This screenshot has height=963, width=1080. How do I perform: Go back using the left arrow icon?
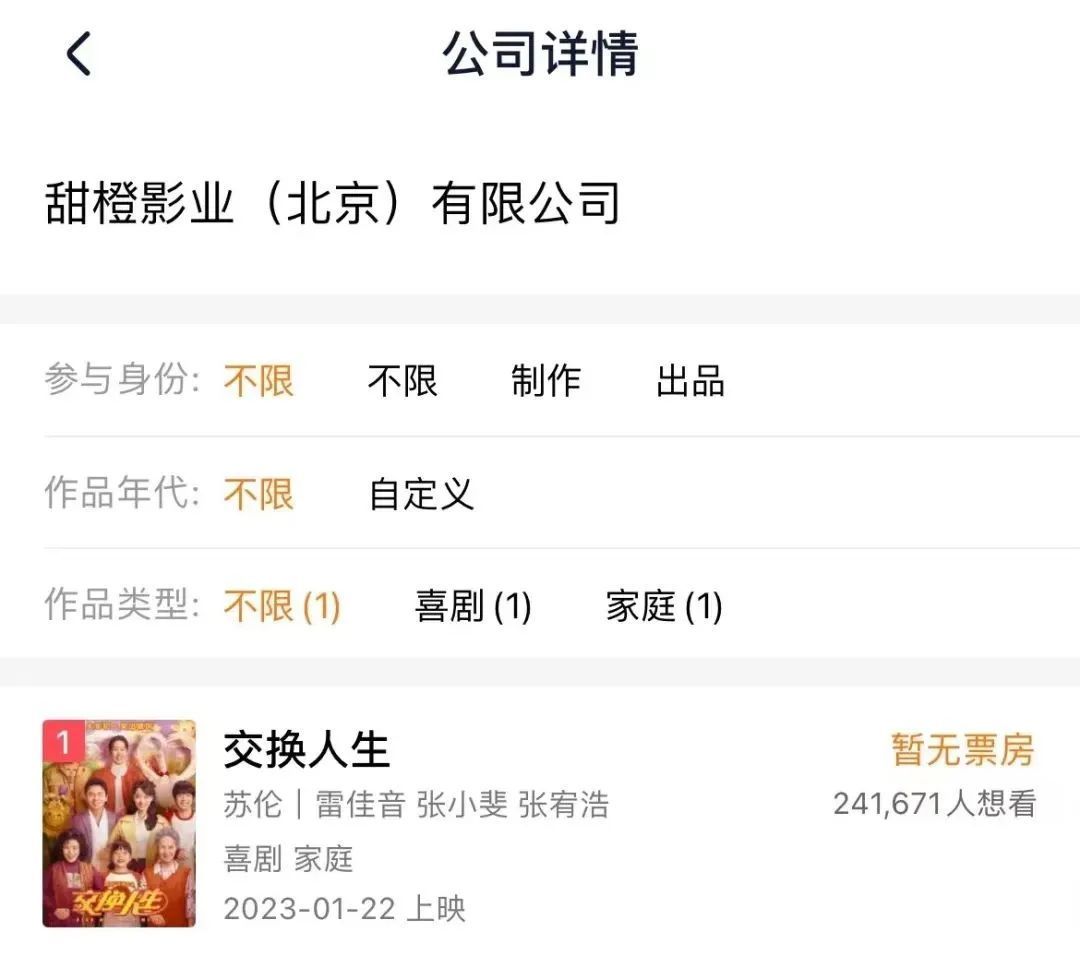(79, 54)
